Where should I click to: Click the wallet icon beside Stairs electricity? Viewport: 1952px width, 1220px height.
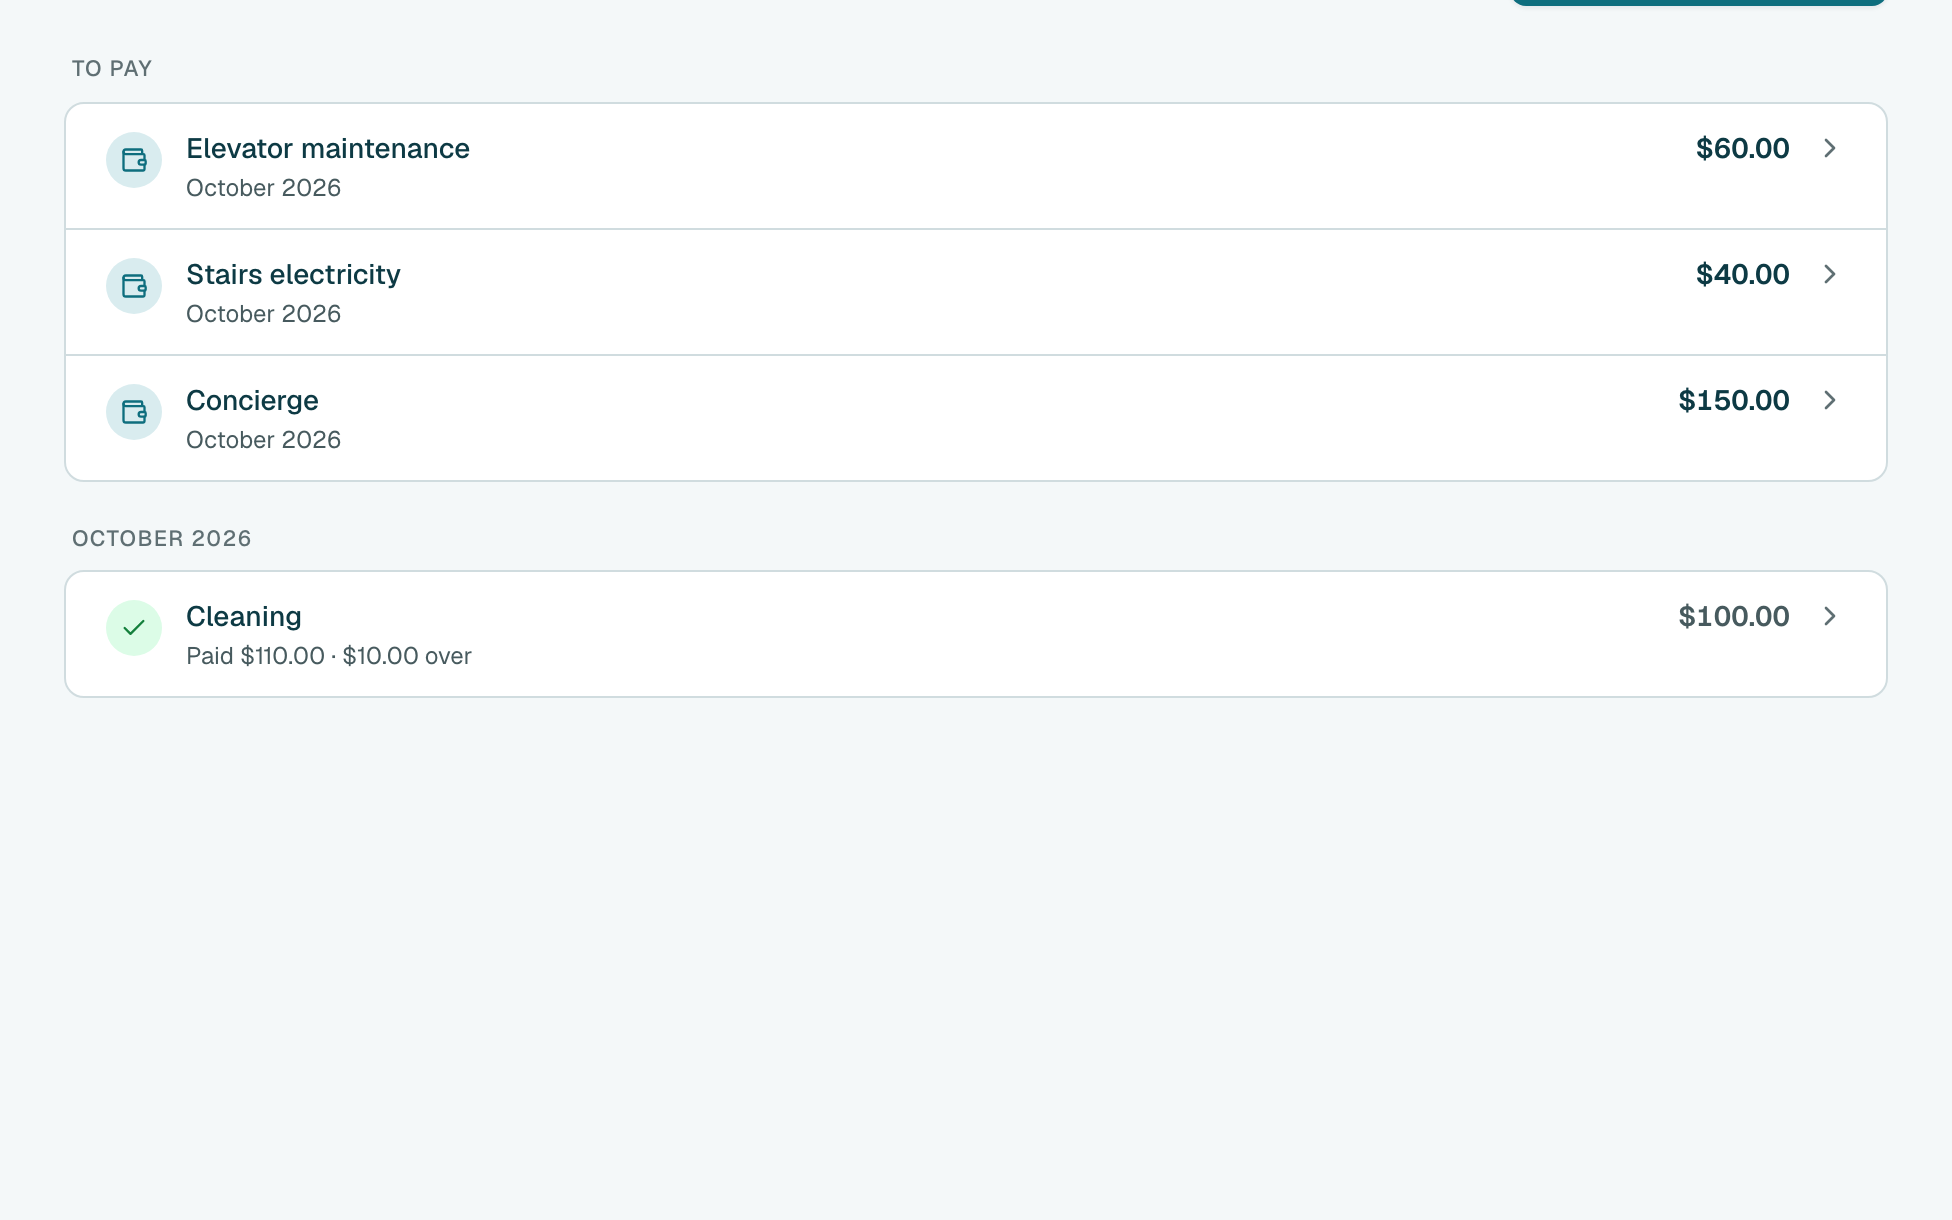pos(134,286)
